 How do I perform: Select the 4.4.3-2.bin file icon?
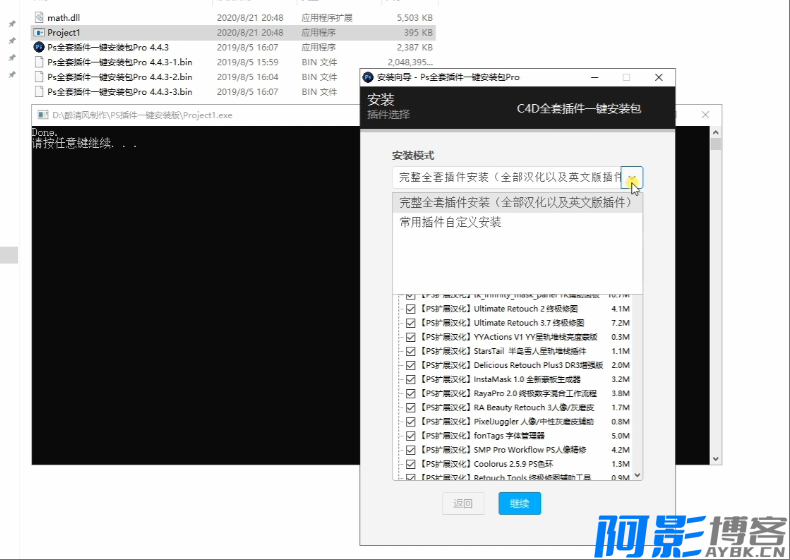point(39,77)
